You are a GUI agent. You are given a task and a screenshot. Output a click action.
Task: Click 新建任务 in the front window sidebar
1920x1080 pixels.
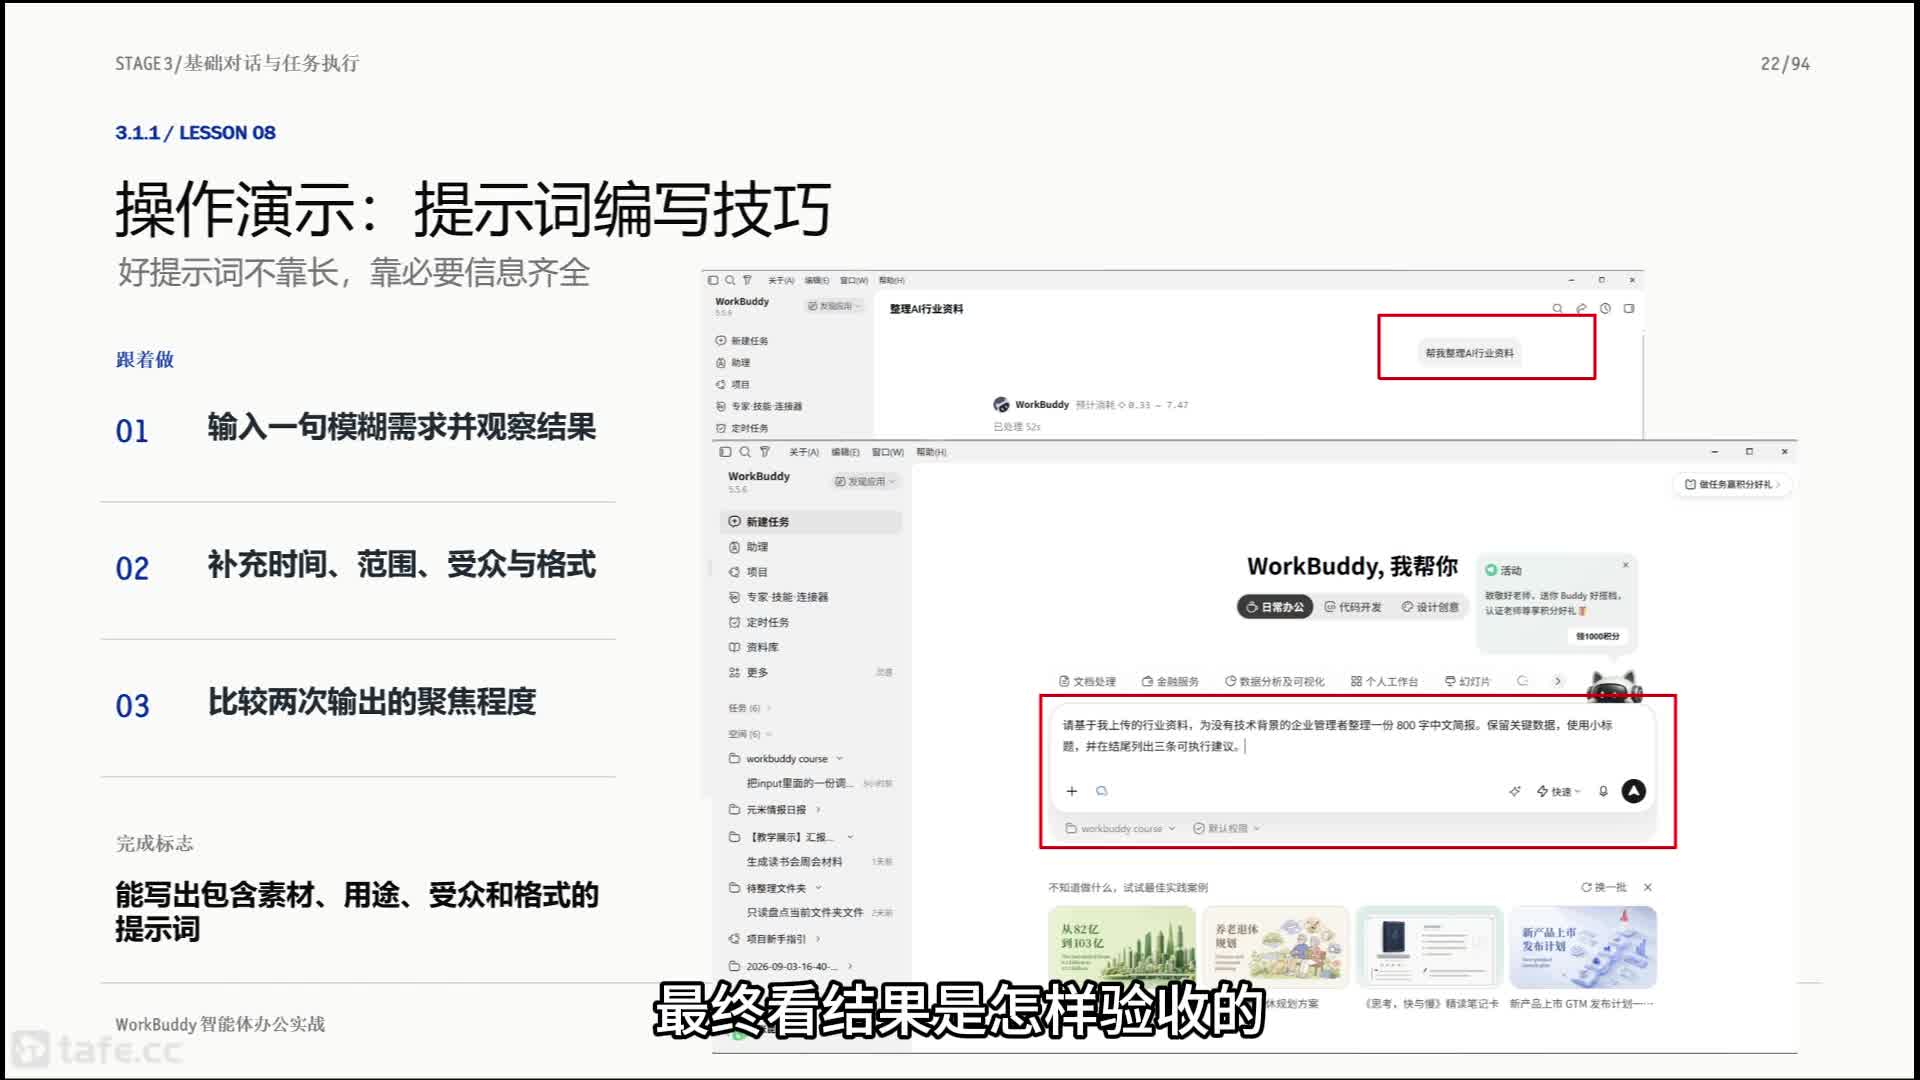tap(810, 522)
